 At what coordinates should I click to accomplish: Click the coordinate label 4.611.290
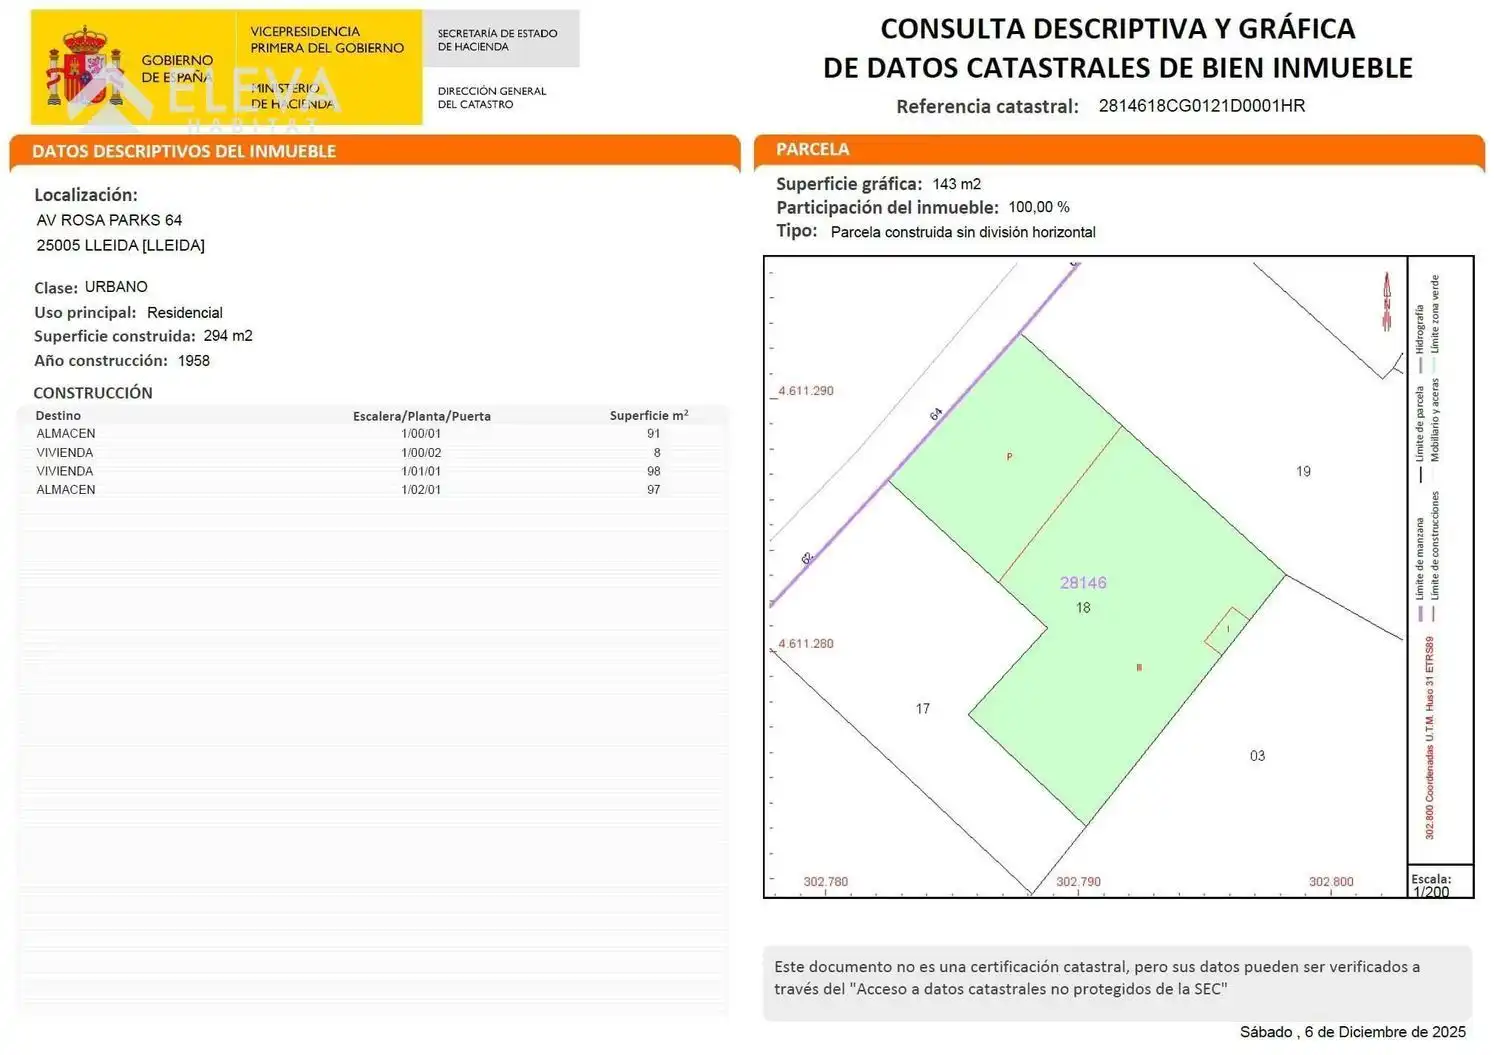[806, 391]
